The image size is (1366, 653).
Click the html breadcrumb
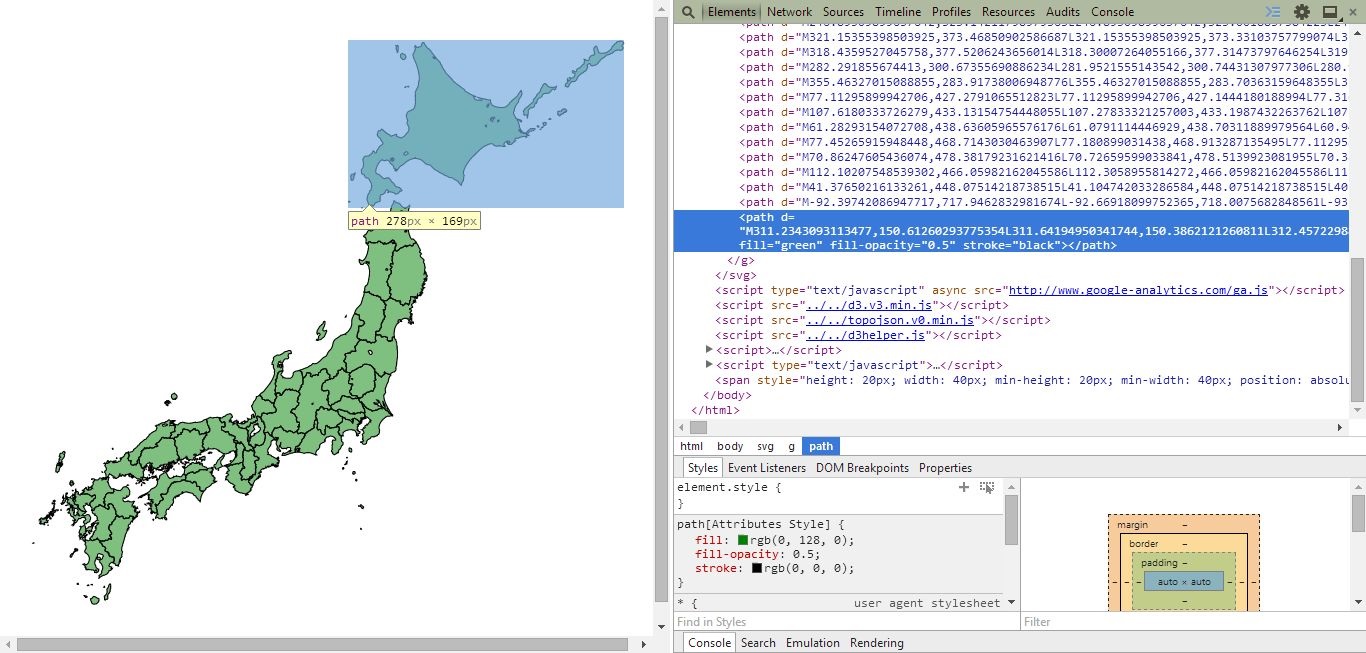[x=691, y=446]
